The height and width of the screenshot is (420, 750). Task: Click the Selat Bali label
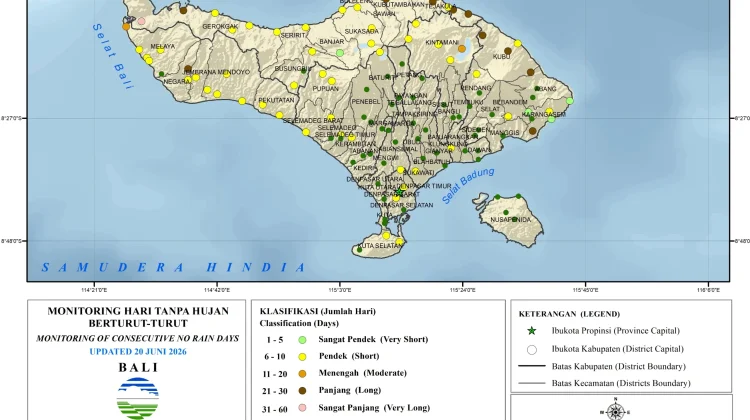click(112, 56)
